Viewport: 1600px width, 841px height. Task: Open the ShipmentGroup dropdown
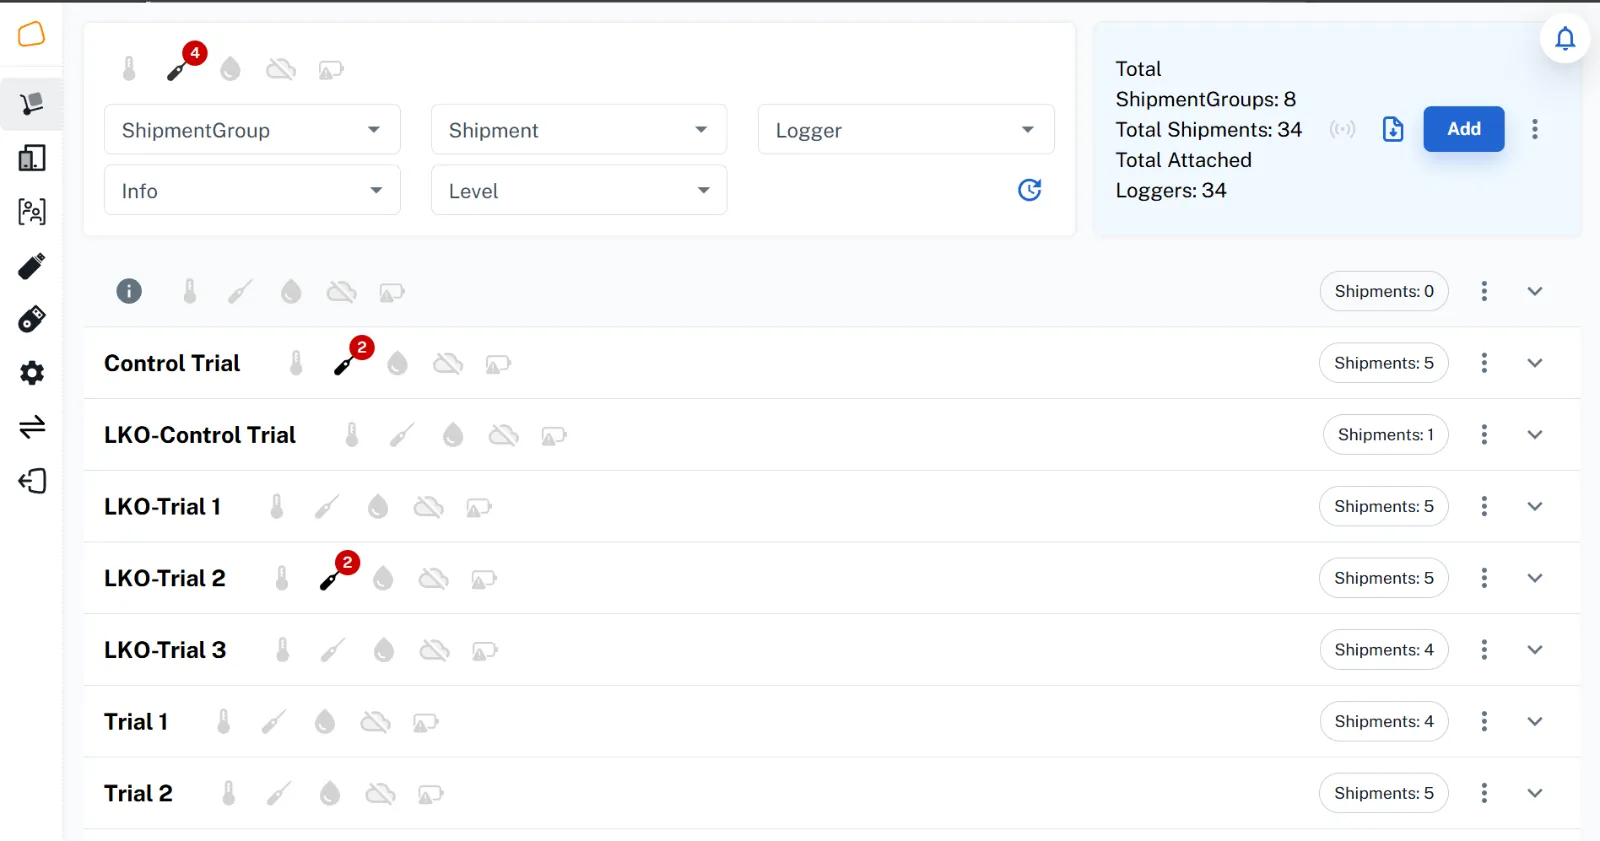pyautogui.click(x=252, y=130)
